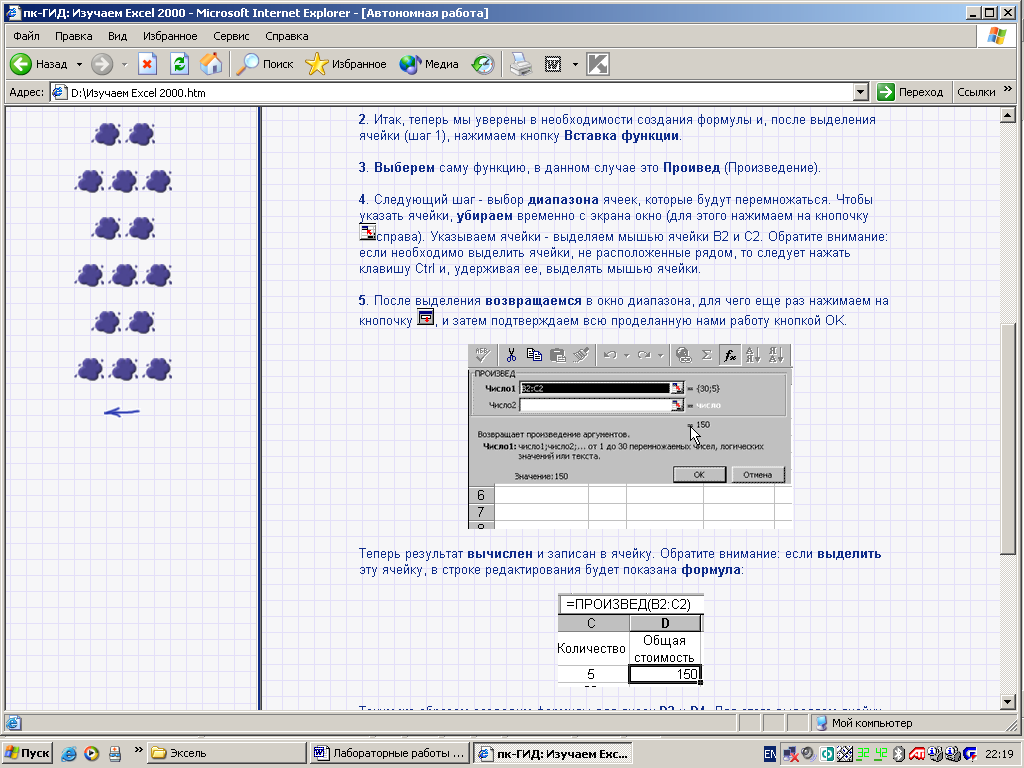Expand the quick launch chevron

138,750
